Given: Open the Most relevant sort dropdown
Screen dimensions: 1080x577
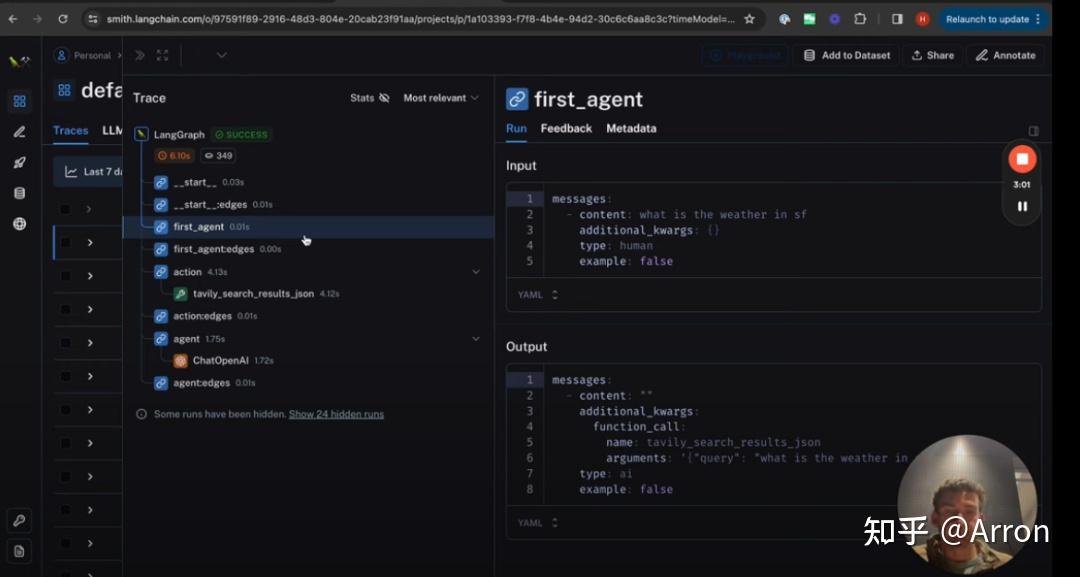Looking at the screenshot, I should pyautogui.click(x=438, y=97).
